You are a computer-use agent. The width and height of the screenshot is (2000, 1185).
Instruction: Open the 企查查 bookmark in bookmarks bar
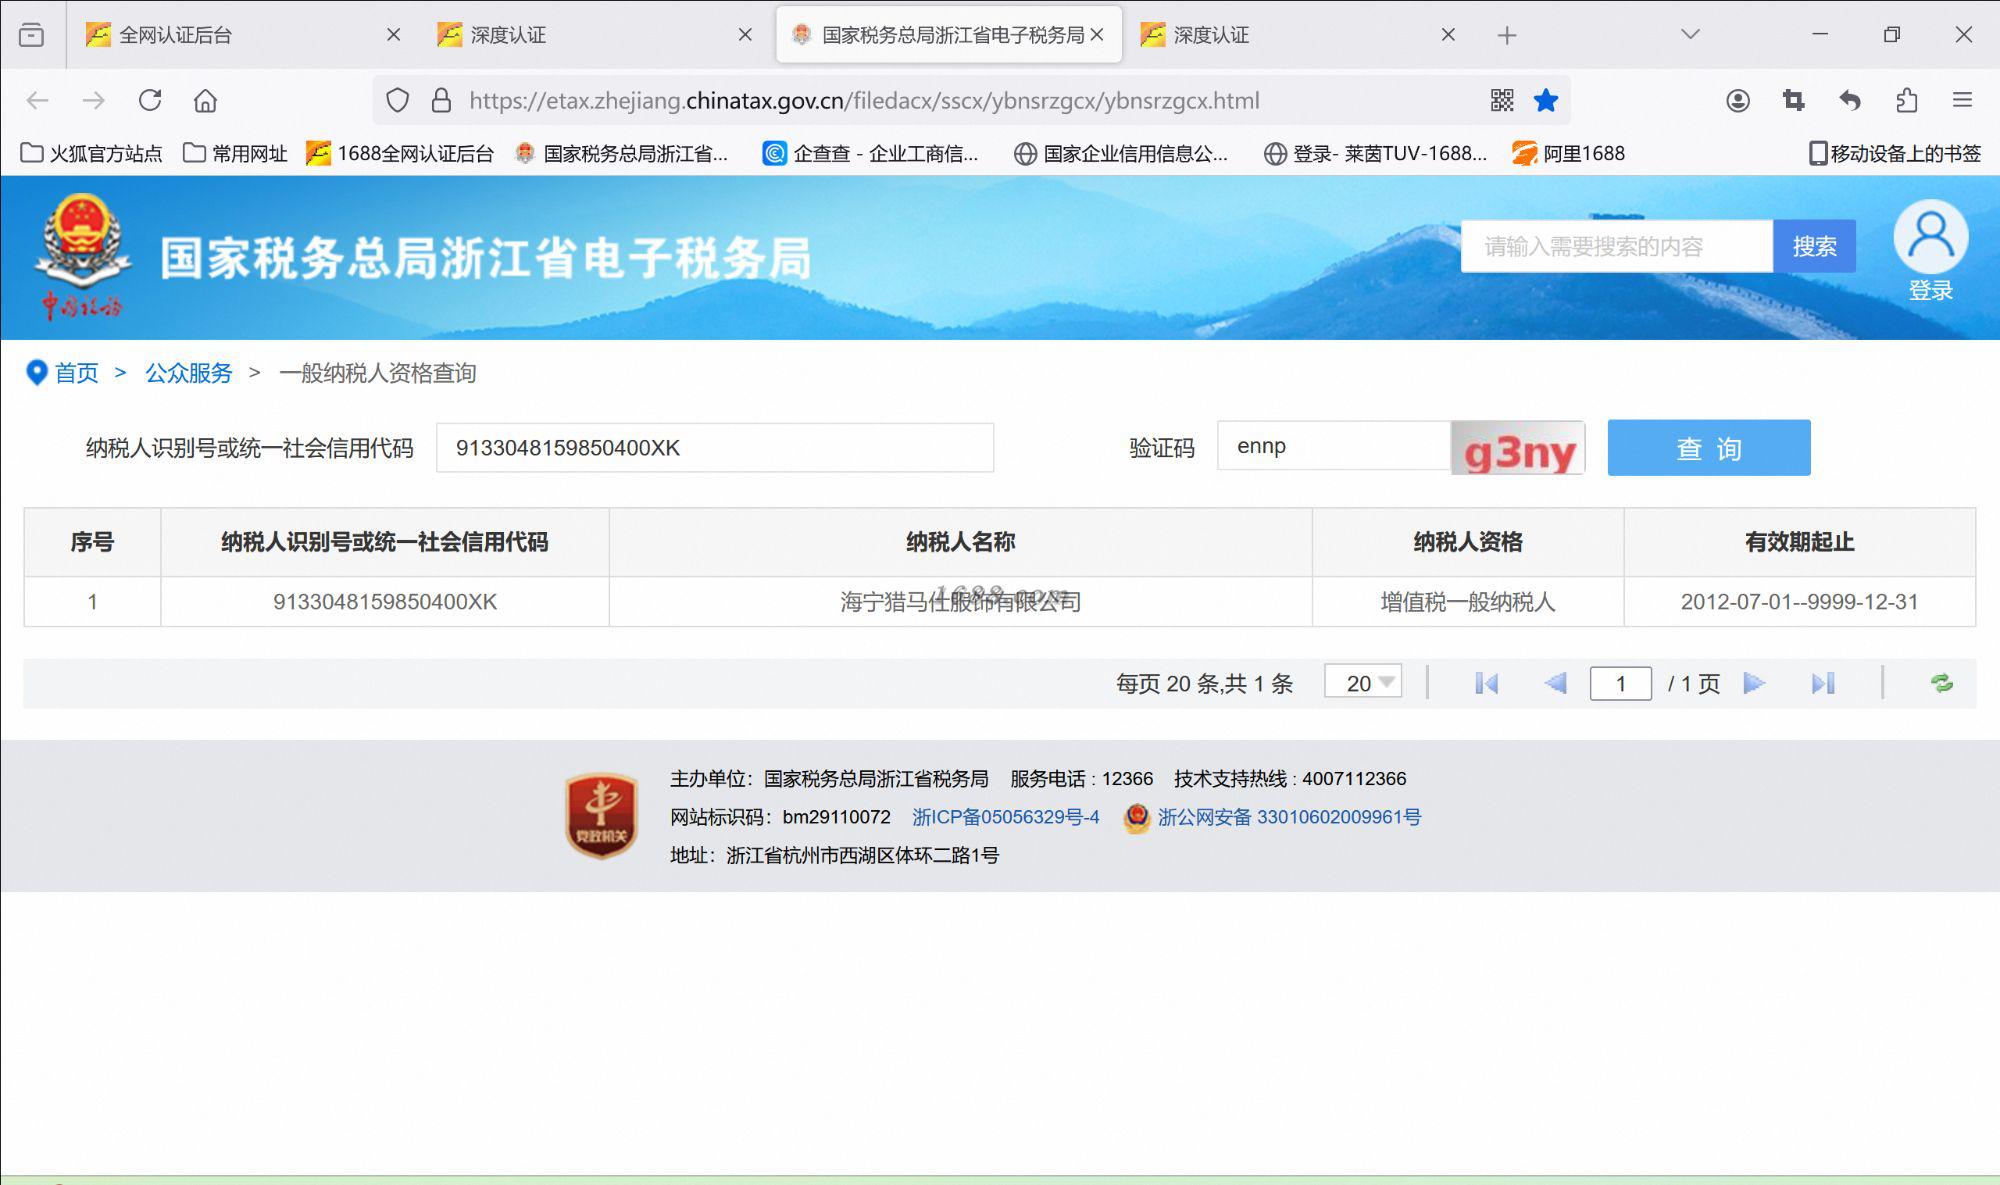[x=870, y=154]
